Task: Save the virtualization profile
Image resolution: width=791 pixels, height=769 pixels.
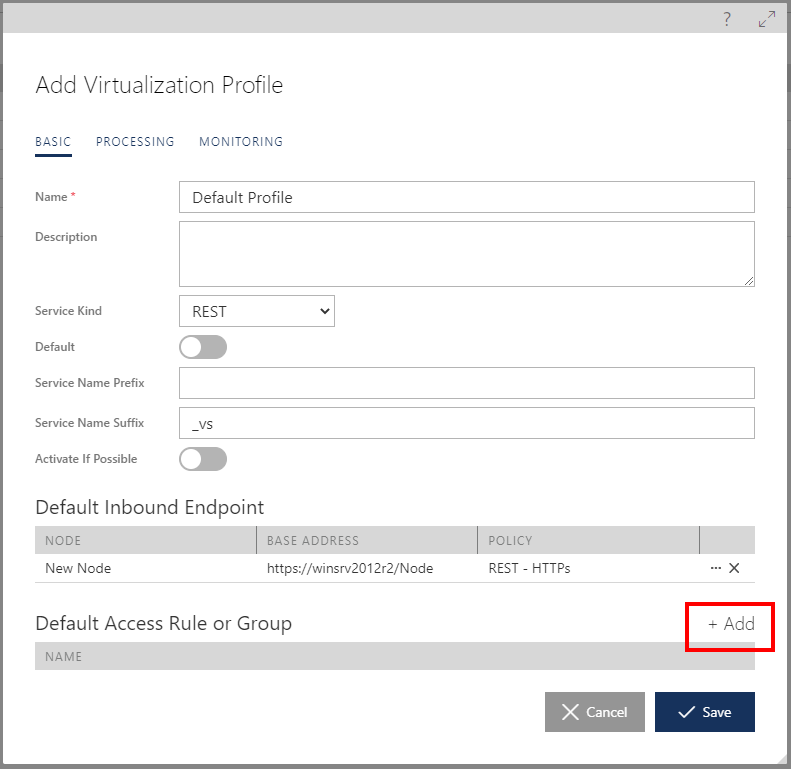Action: (x=705, y=712)
